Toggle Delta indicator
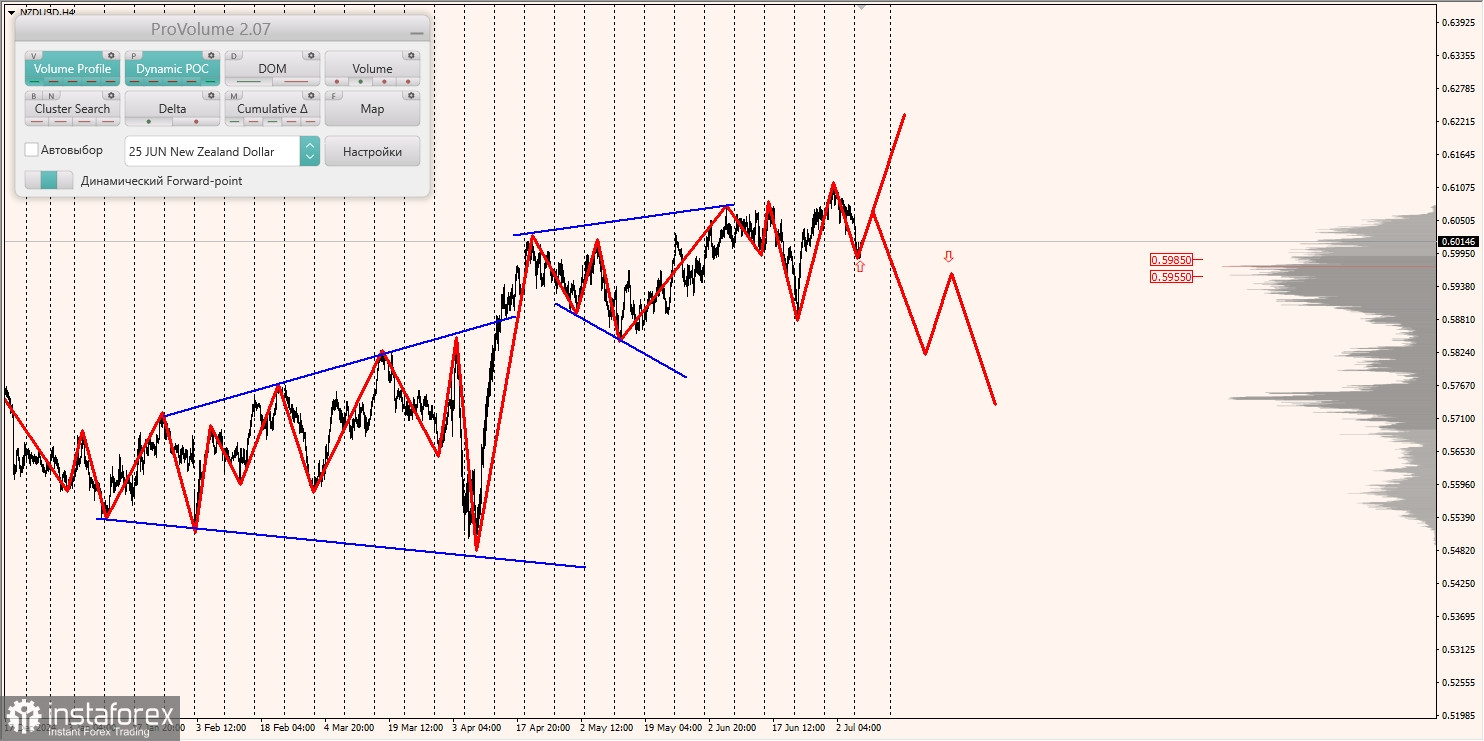 pos(172,109)
